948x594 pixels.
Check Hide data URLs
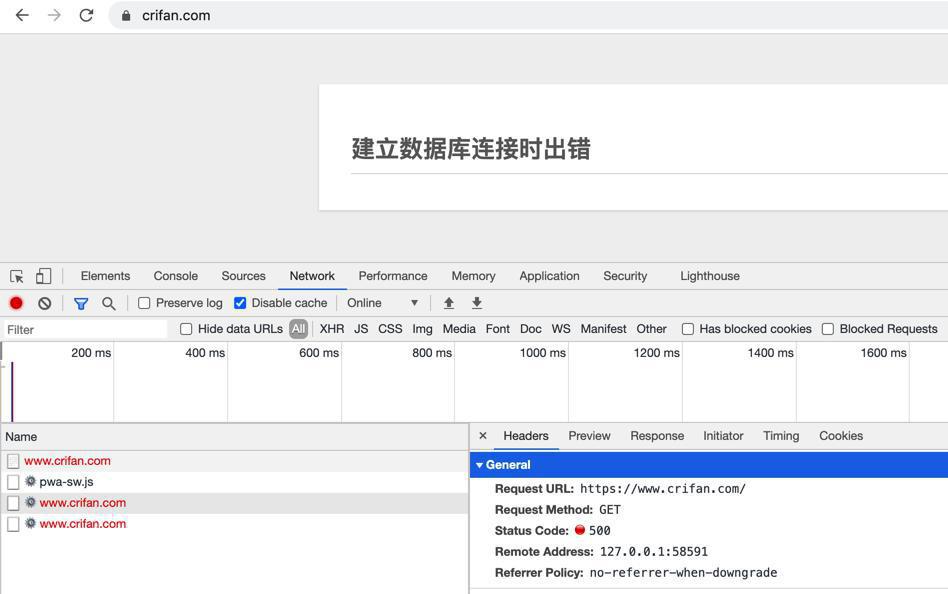coord(186,329)
